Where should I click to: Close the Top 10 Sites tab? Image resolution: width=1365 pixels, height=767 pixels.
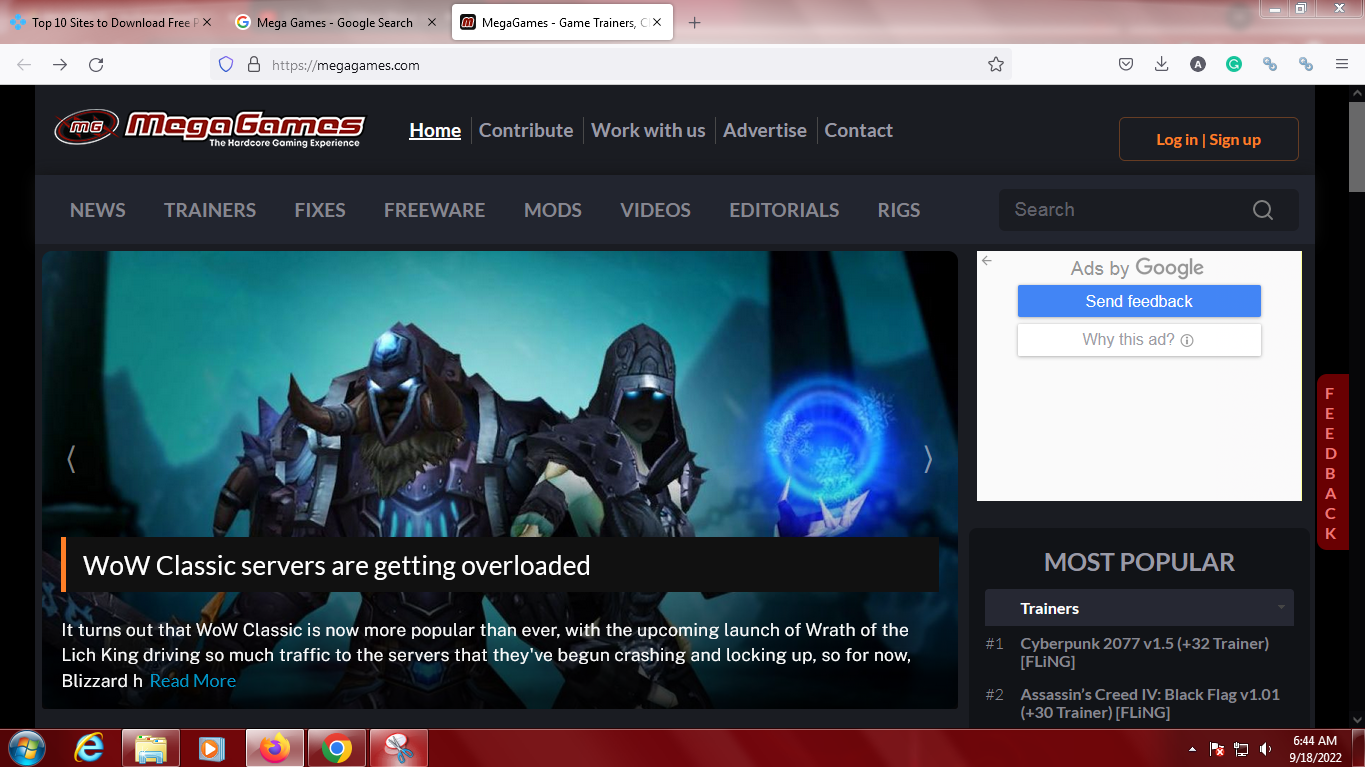207,22
